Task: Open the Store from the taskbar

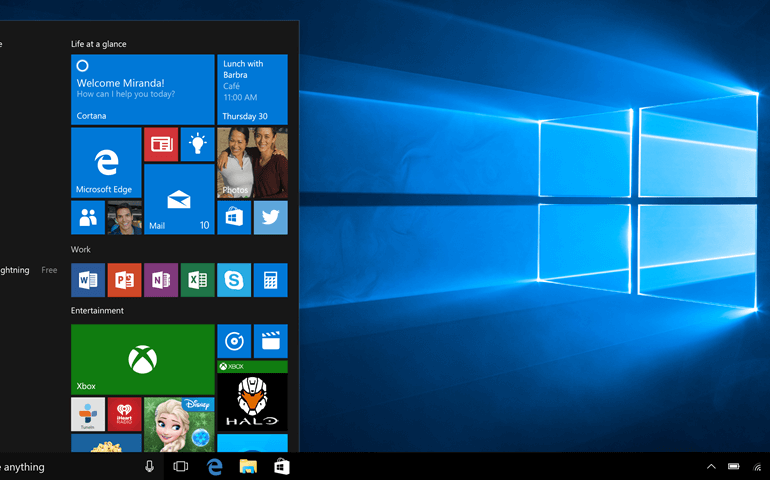Action: point(282,466)
